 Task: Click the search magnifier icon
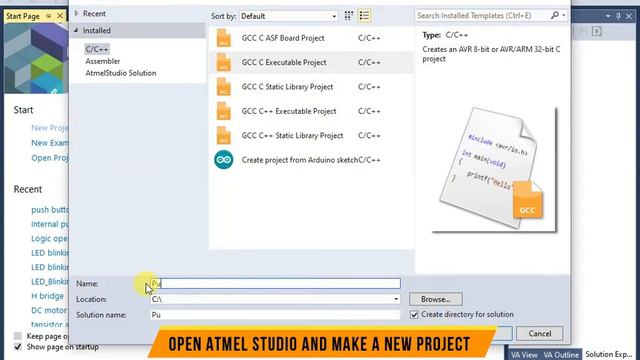coord(554,16)
